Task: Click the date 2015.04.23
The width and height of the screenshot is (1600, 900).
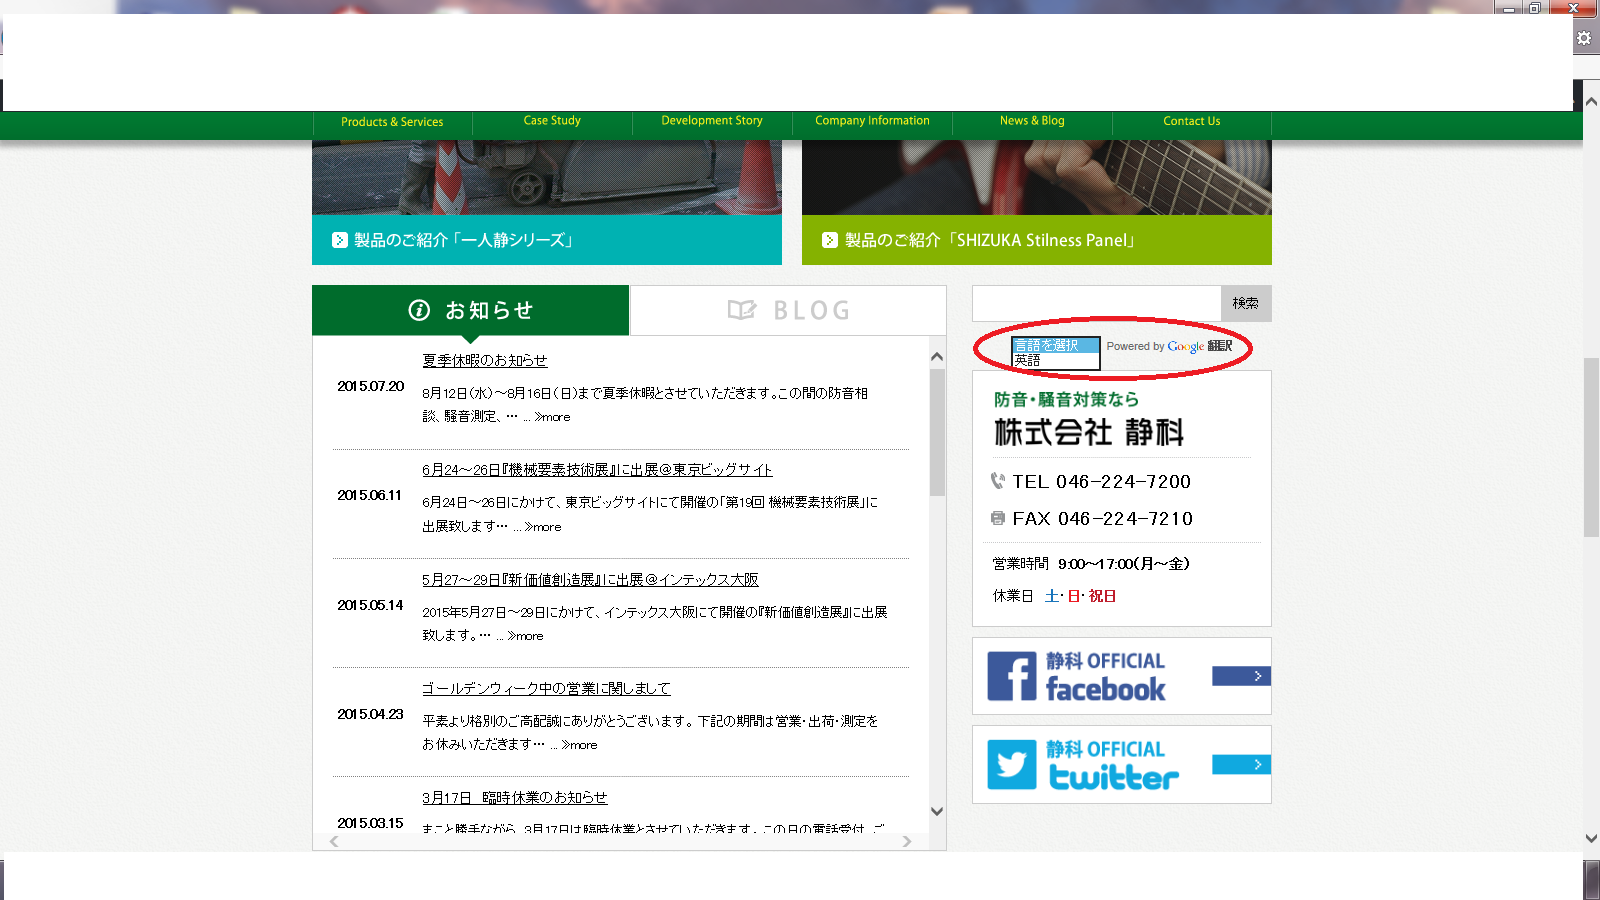Action: 370,714
